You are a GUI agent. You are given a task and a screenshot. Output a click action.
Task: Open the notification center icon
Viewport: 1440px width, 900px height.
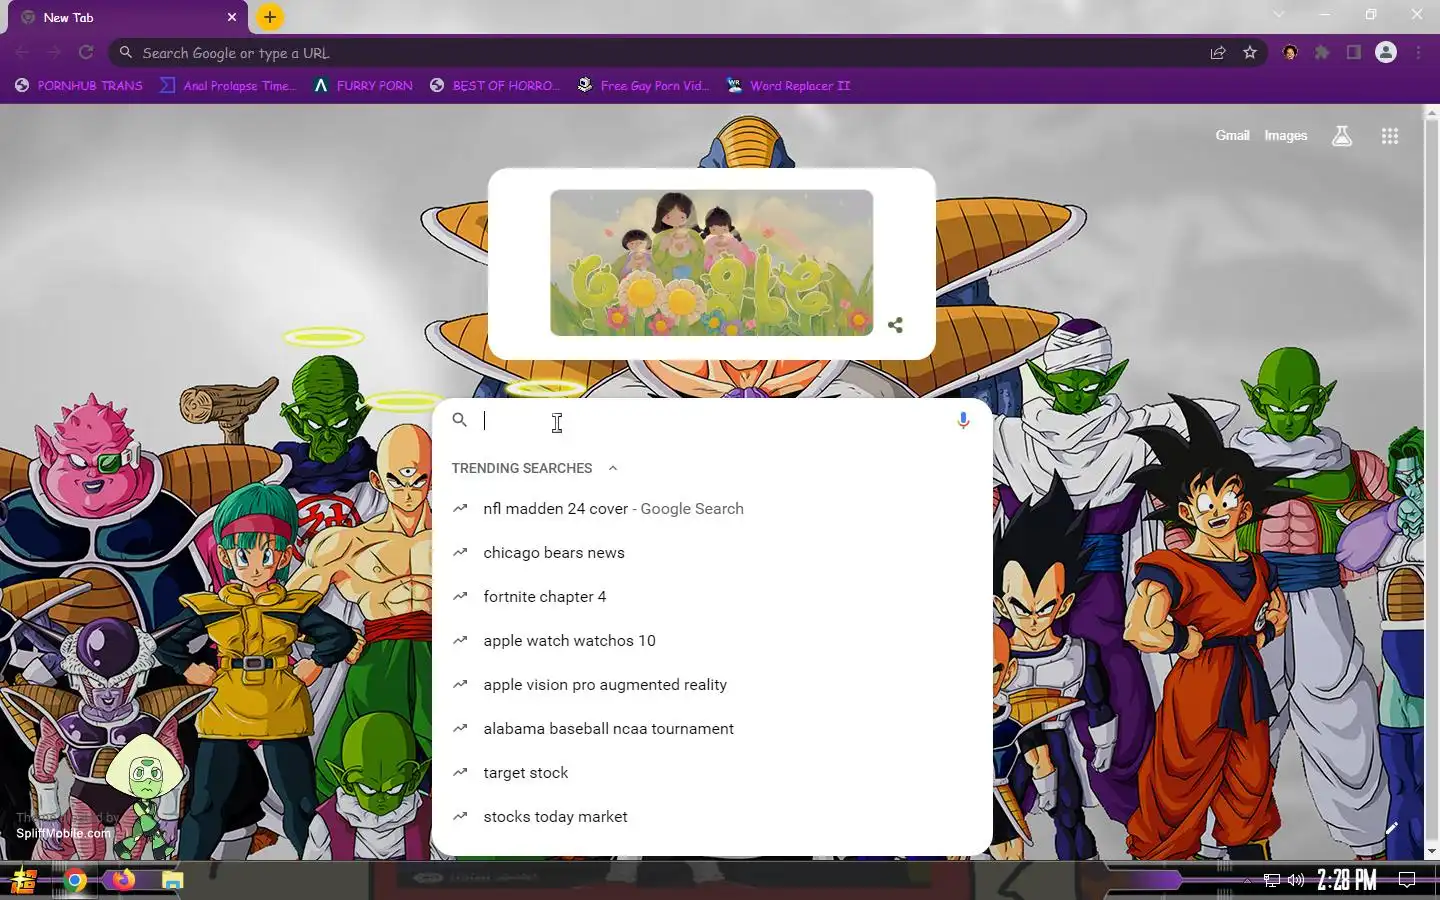[1407, 881]
